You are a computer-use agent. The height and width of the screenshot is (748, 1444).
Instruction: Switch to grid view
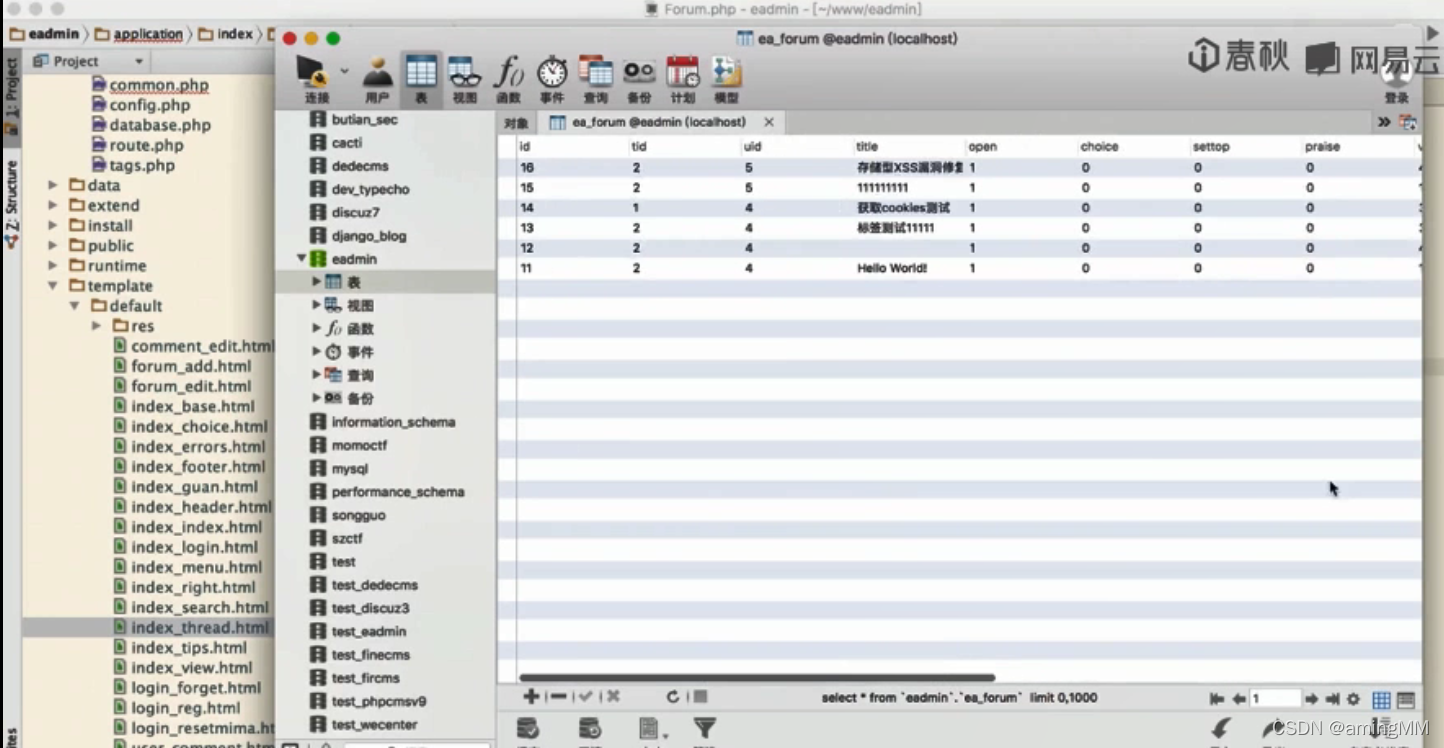point(1381,699)
